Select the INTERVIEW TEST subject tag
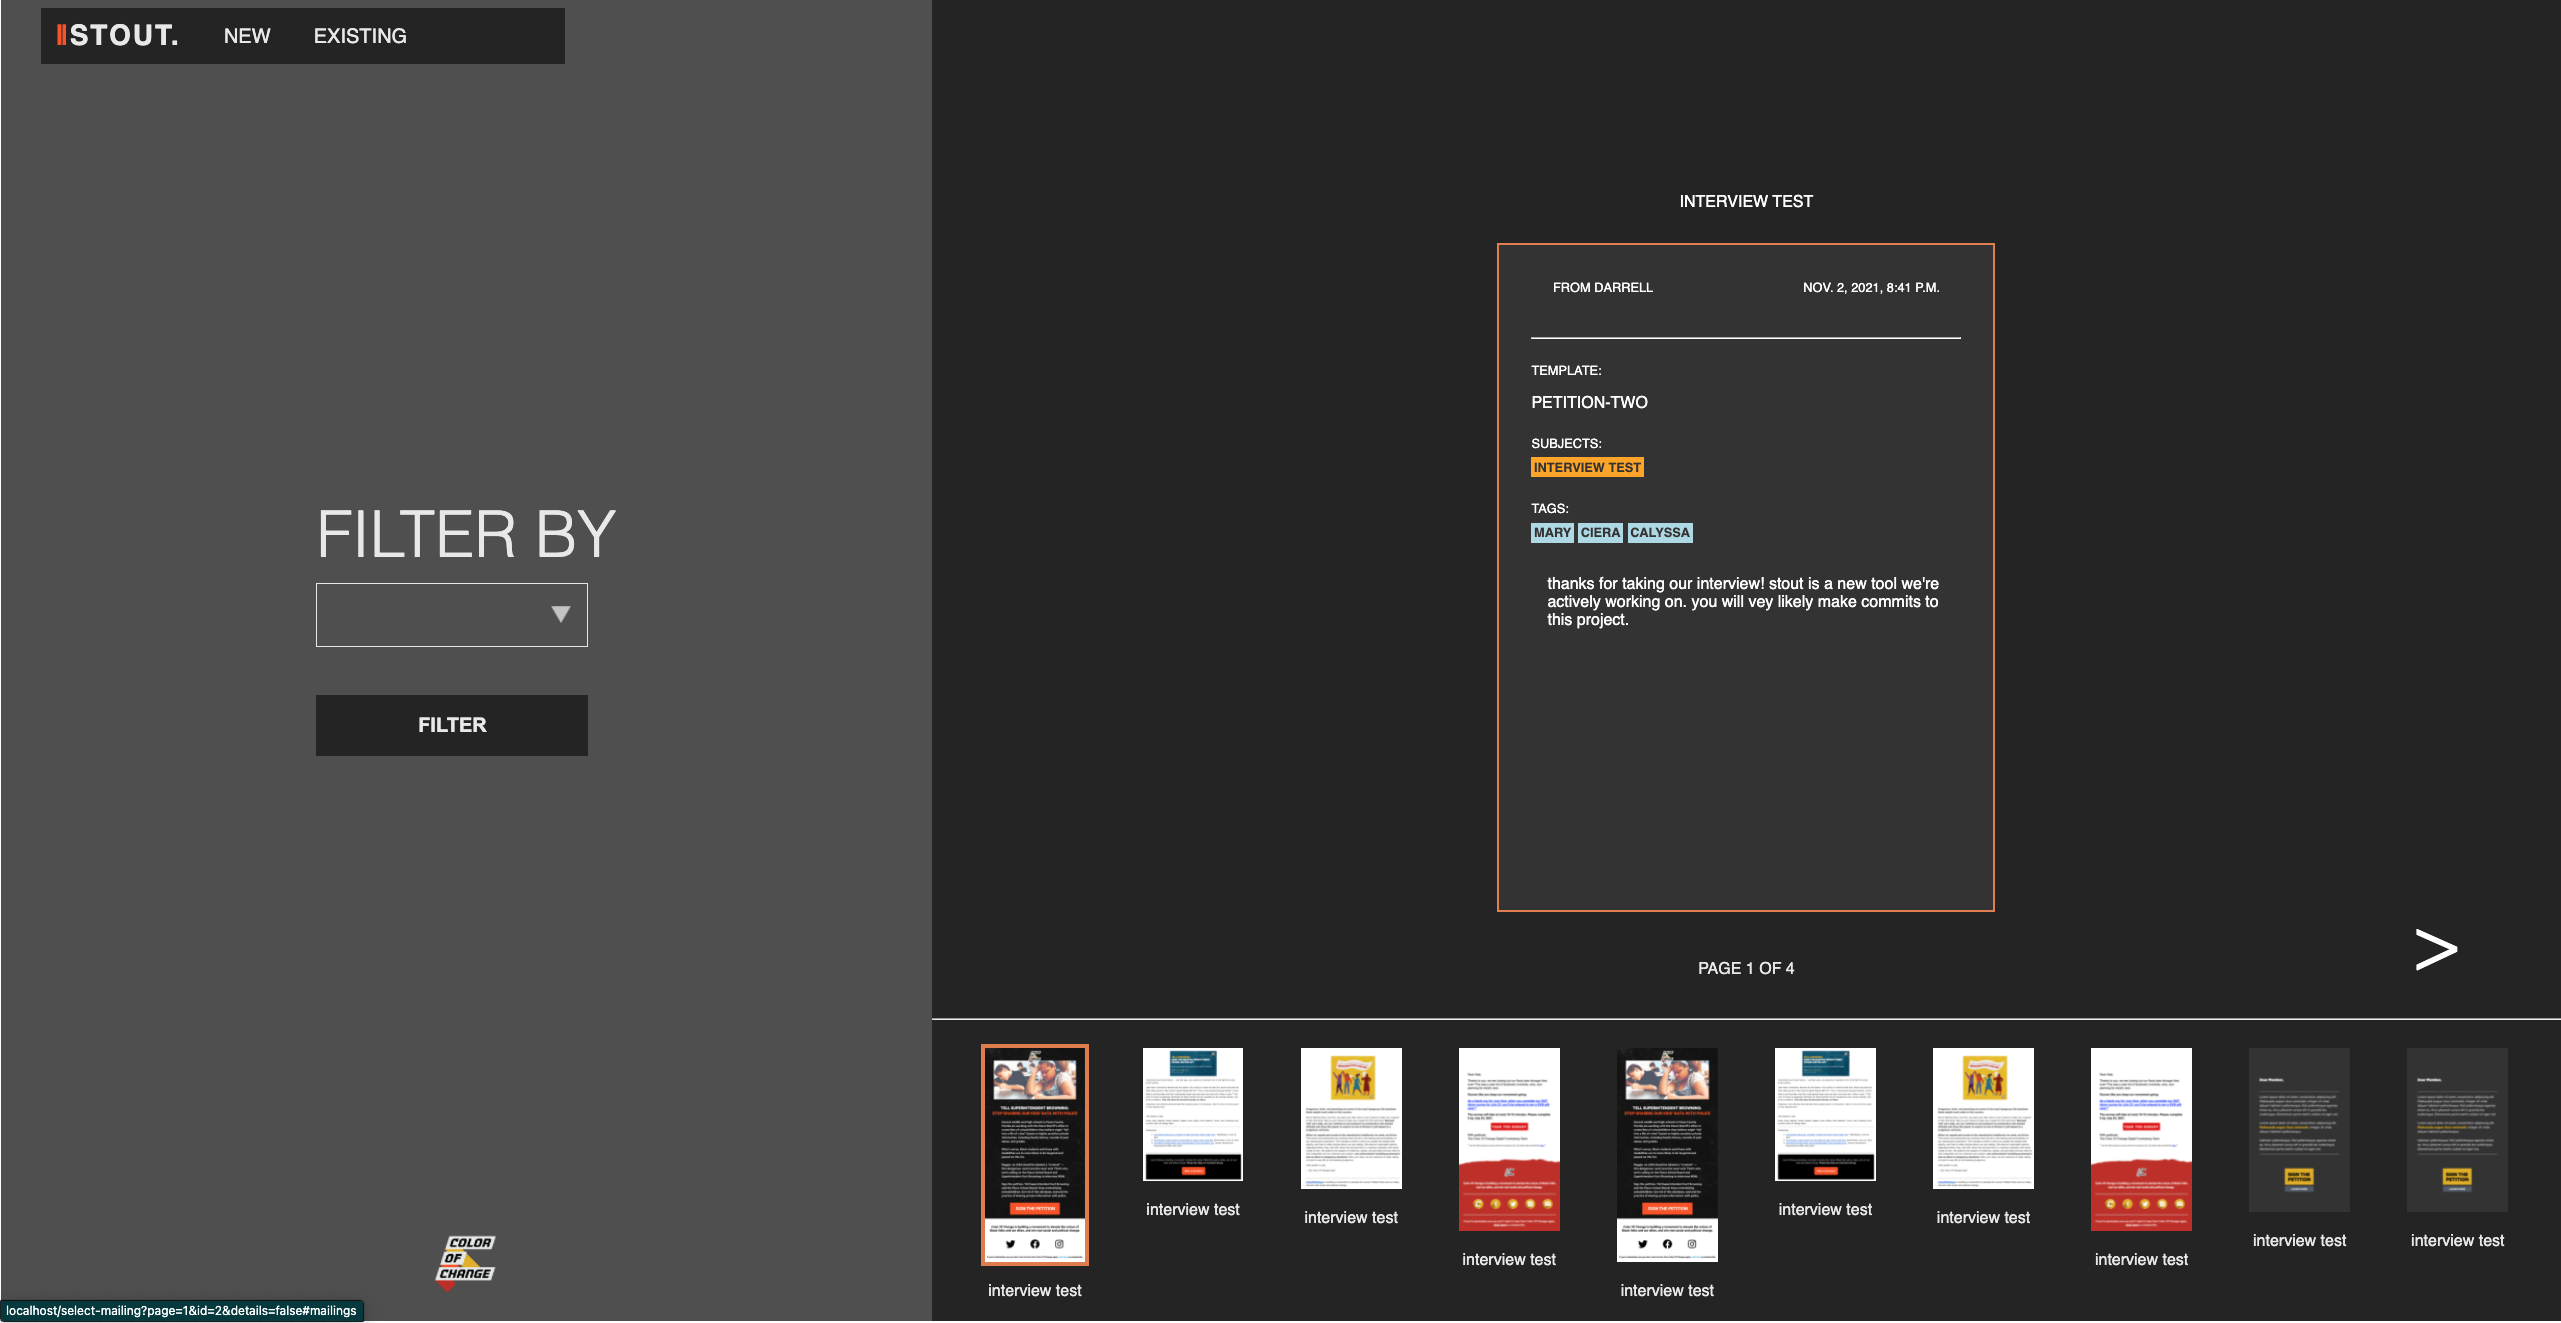Screen dimensions: 2561x1323 point(1587,467)
